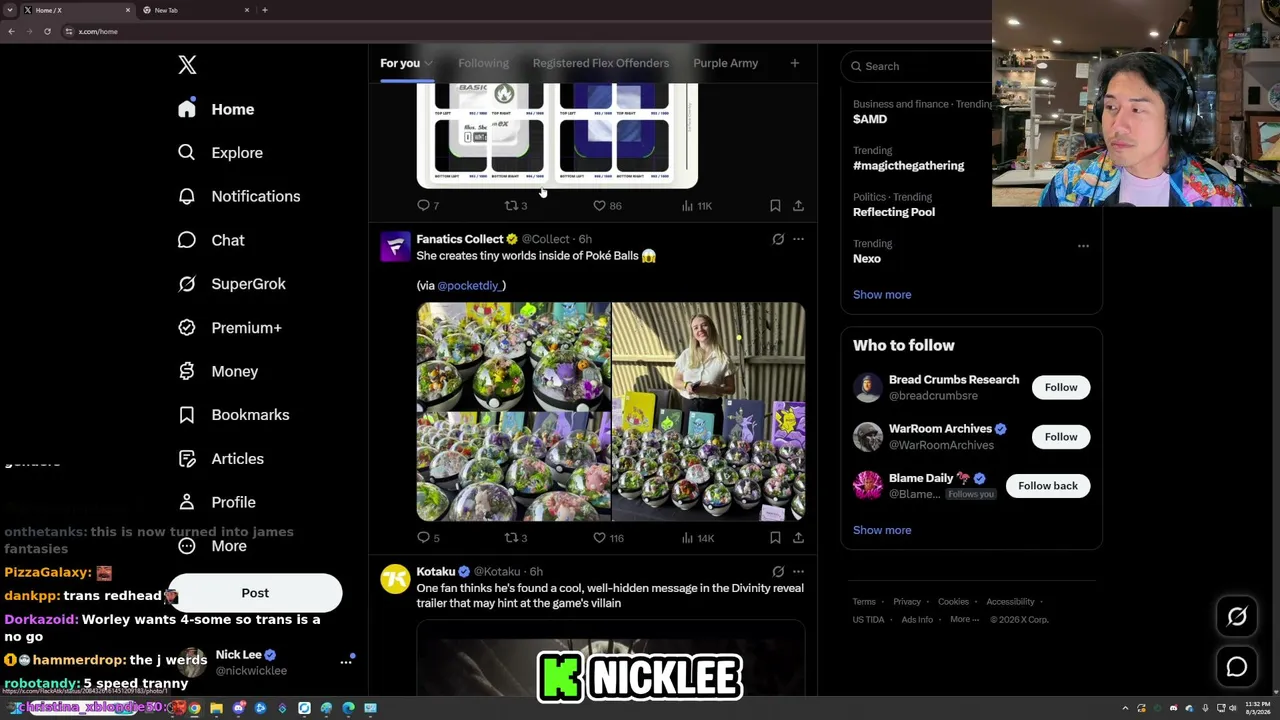Ask Grok about the Fanatics Collect post
Viewport: 1280px width, 720px height.
(x=778, y=239)
